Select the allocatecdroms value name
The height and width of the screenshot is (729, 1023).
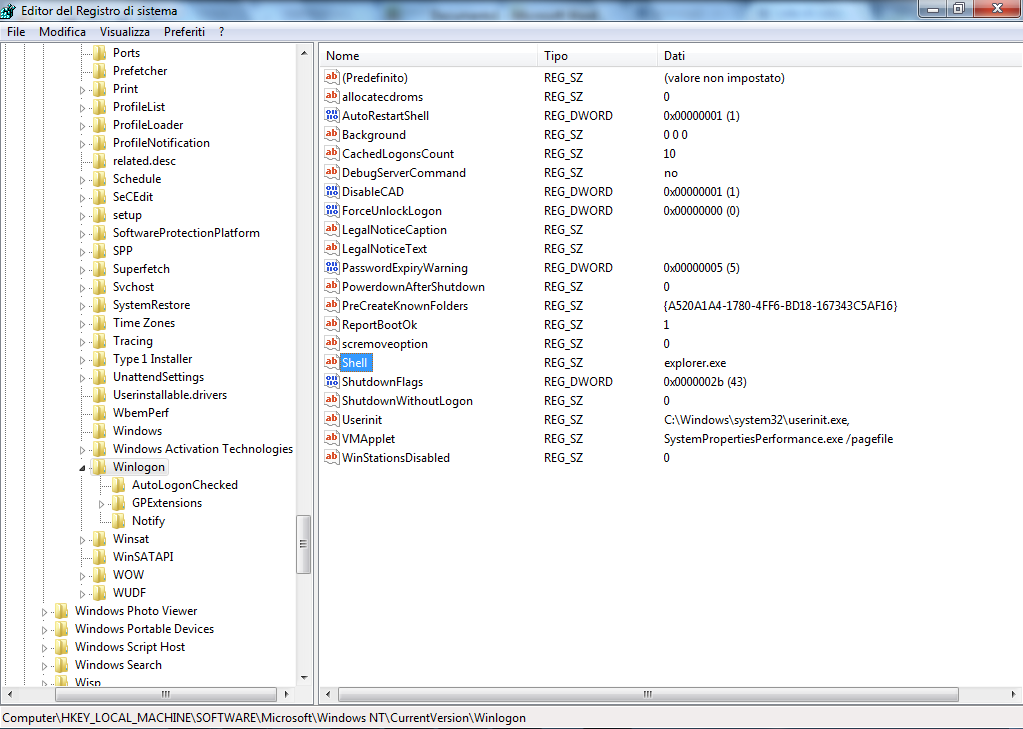(382, 97)
